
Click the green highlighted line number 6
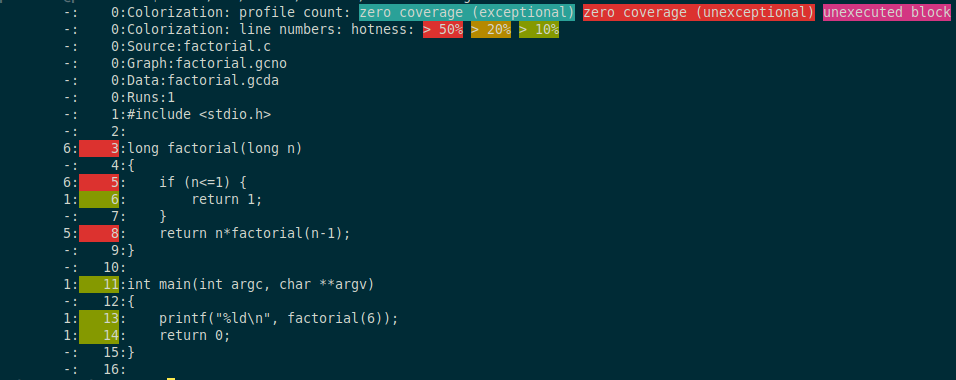click(x=99, y=199)
